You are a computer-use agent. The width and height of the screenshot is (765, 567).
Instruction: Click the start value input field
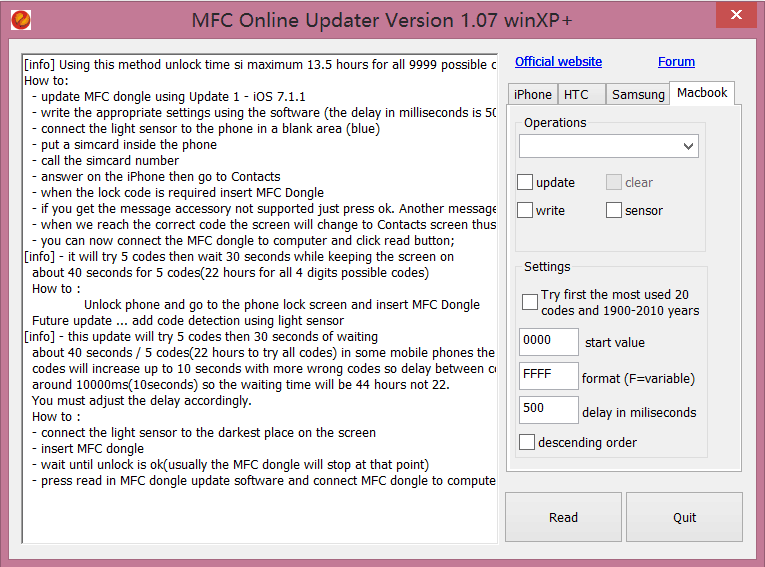tap(548, 342)
